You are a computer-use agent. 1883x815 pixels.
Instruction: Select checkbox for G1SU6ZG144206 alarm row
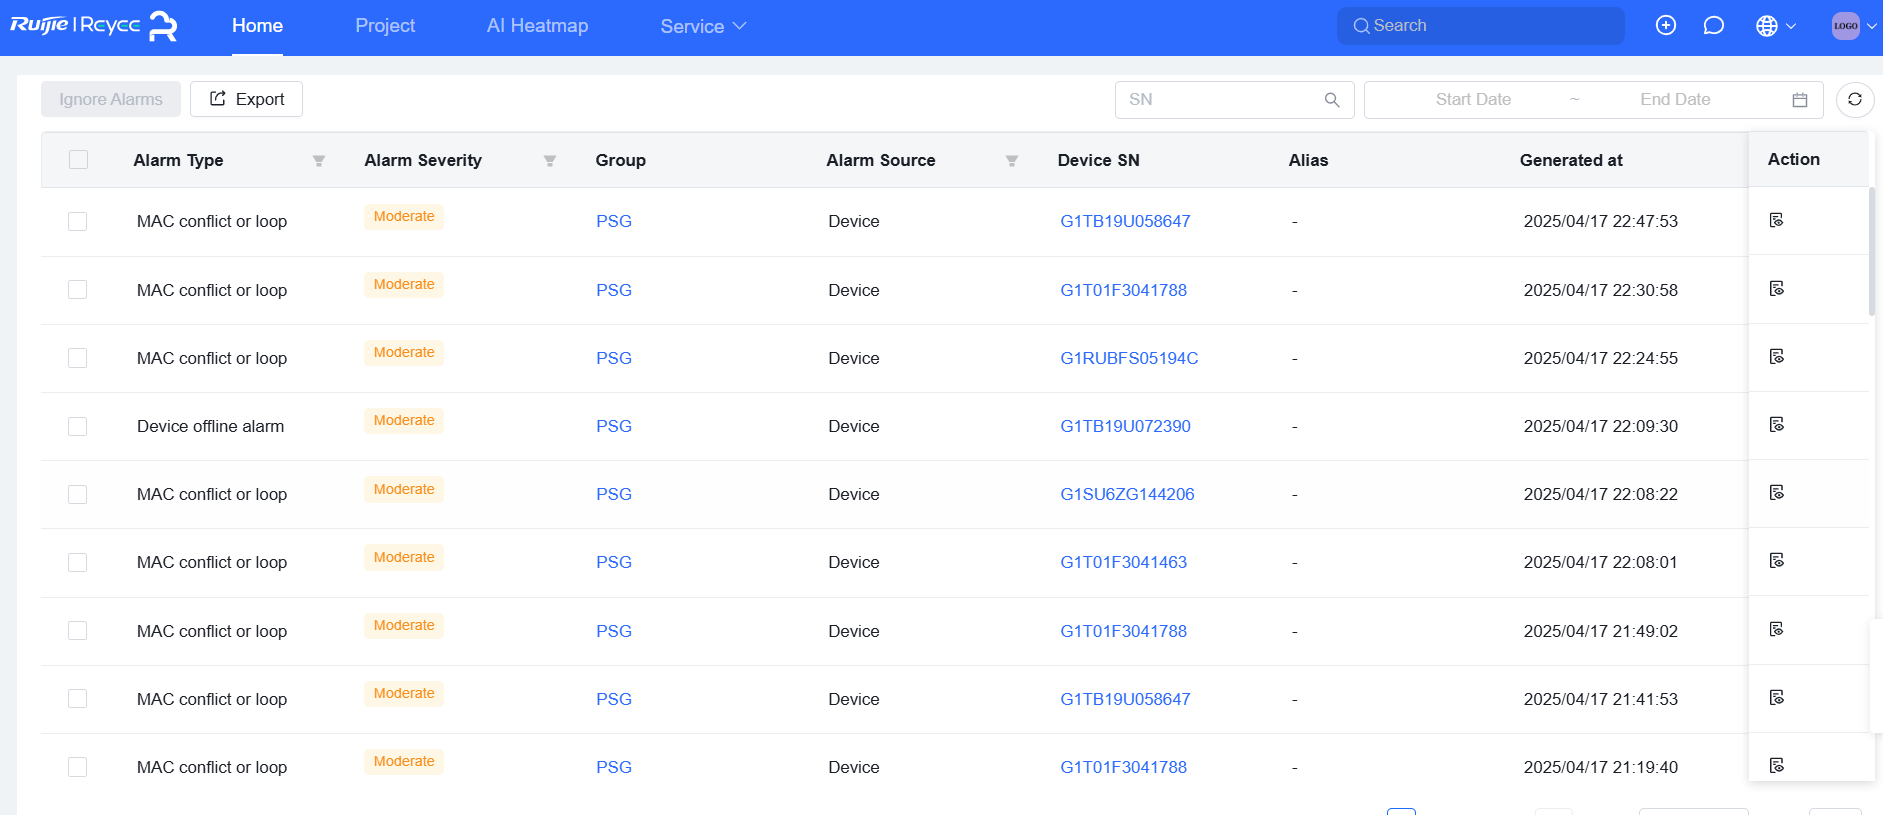(77, 494)
